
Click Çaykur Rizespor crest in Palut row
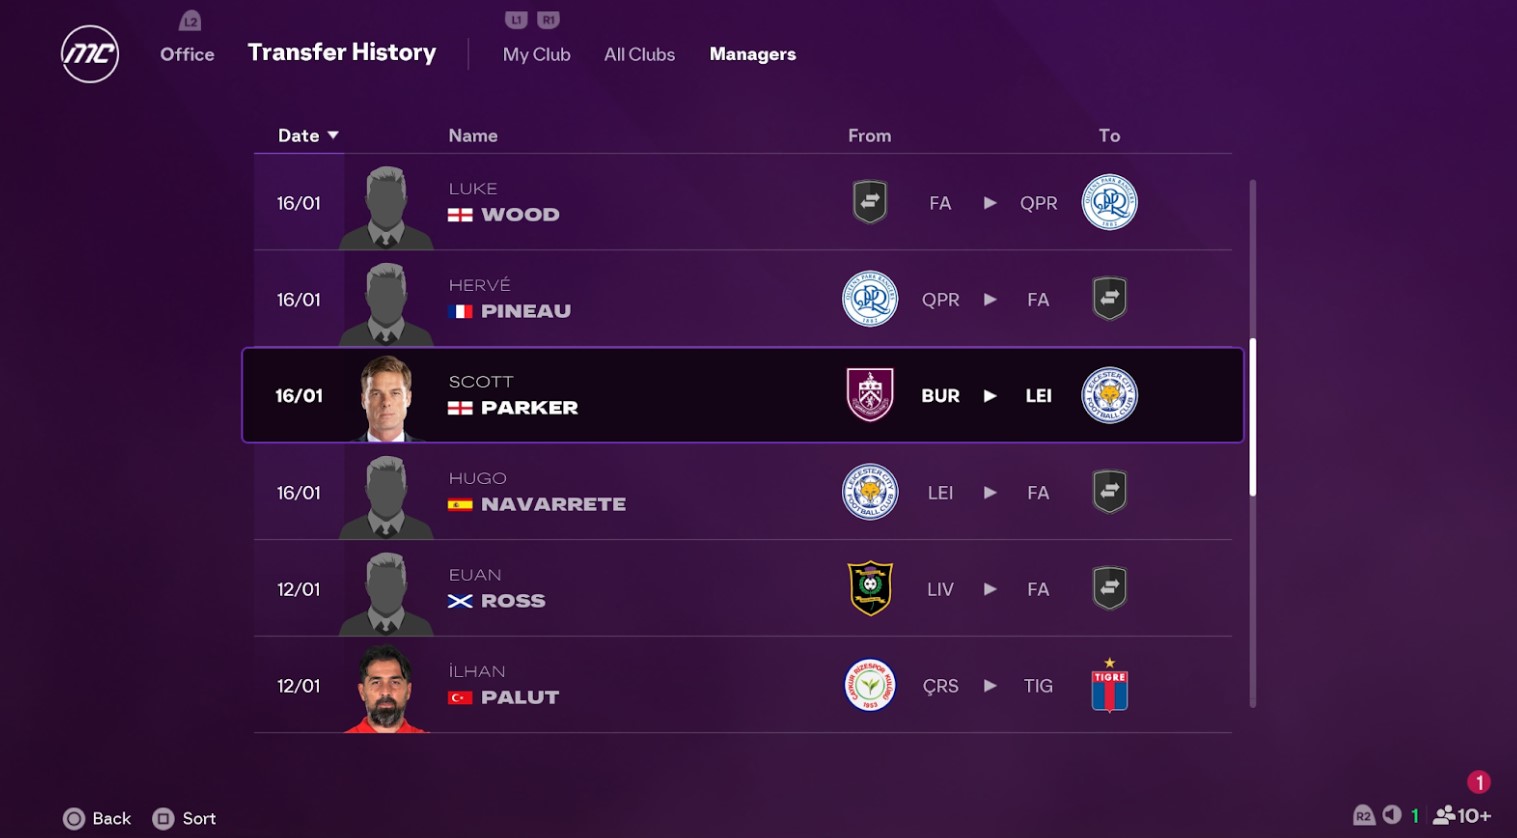pyautogui.click(x=870, y=686)
